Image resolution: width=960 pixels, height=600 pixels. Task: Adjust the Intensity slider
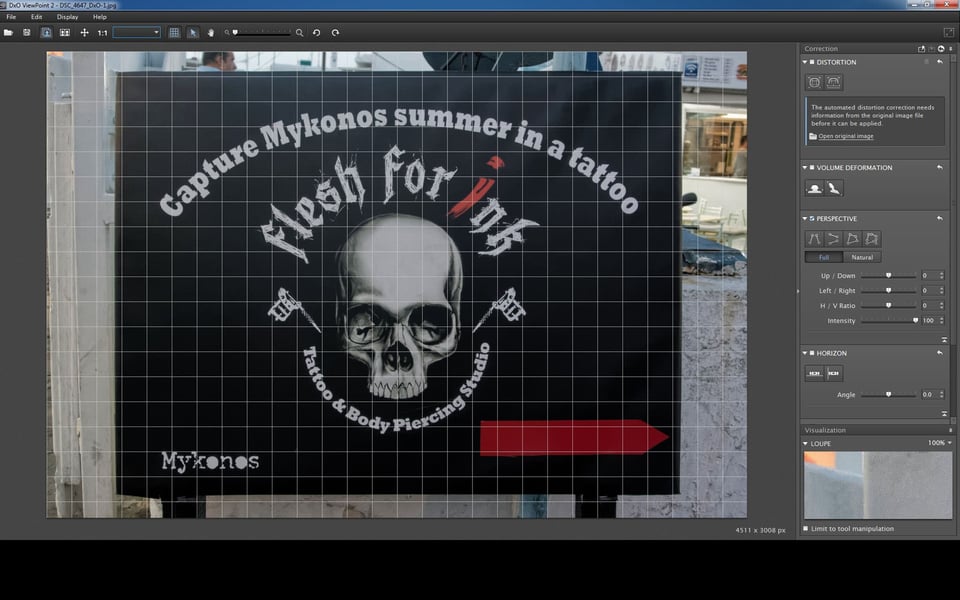888,320
